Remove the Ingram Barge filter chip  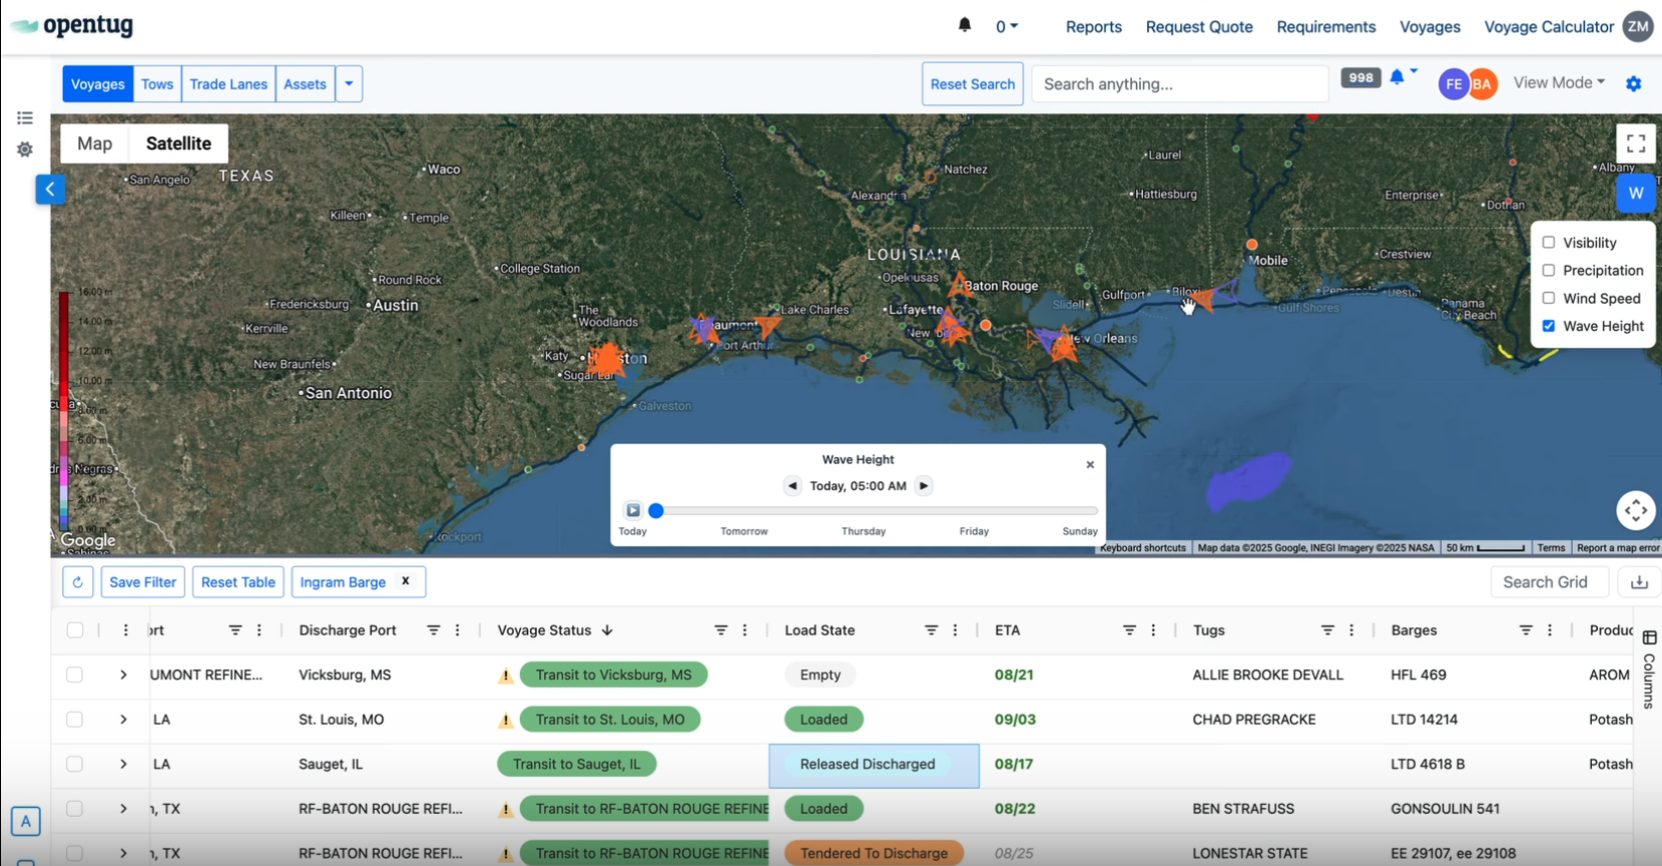[x=405, y=581]
